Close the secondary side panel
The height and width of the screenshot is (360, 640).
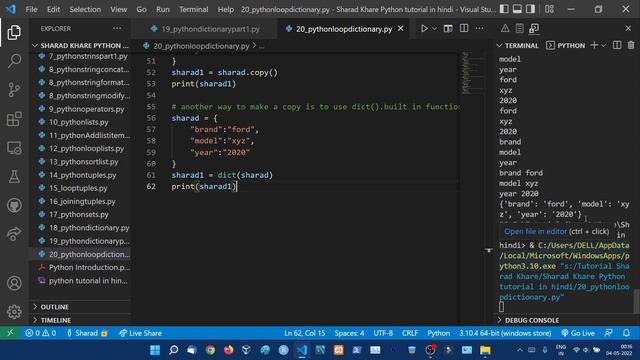coord(628,29)
